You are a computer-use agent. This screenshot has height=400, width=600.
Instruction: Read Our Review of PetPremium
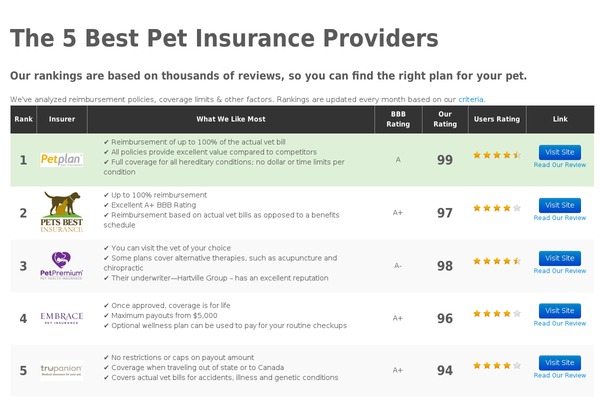tap(560, 271)
